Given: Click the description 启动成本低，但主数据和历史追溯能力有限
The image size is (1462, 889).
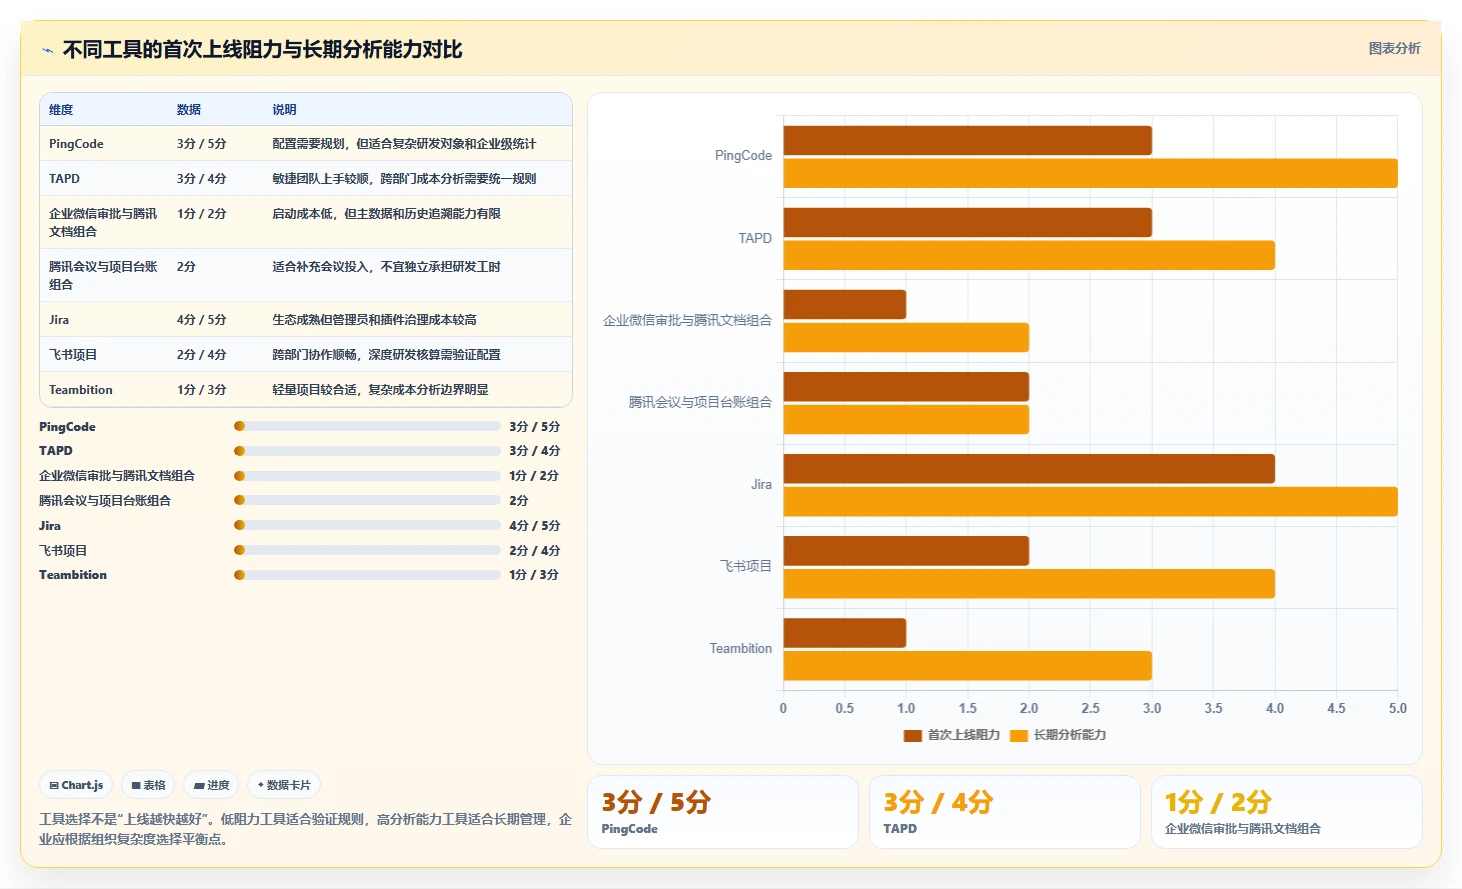Looking at the screenshot, I should click(386, 214).
